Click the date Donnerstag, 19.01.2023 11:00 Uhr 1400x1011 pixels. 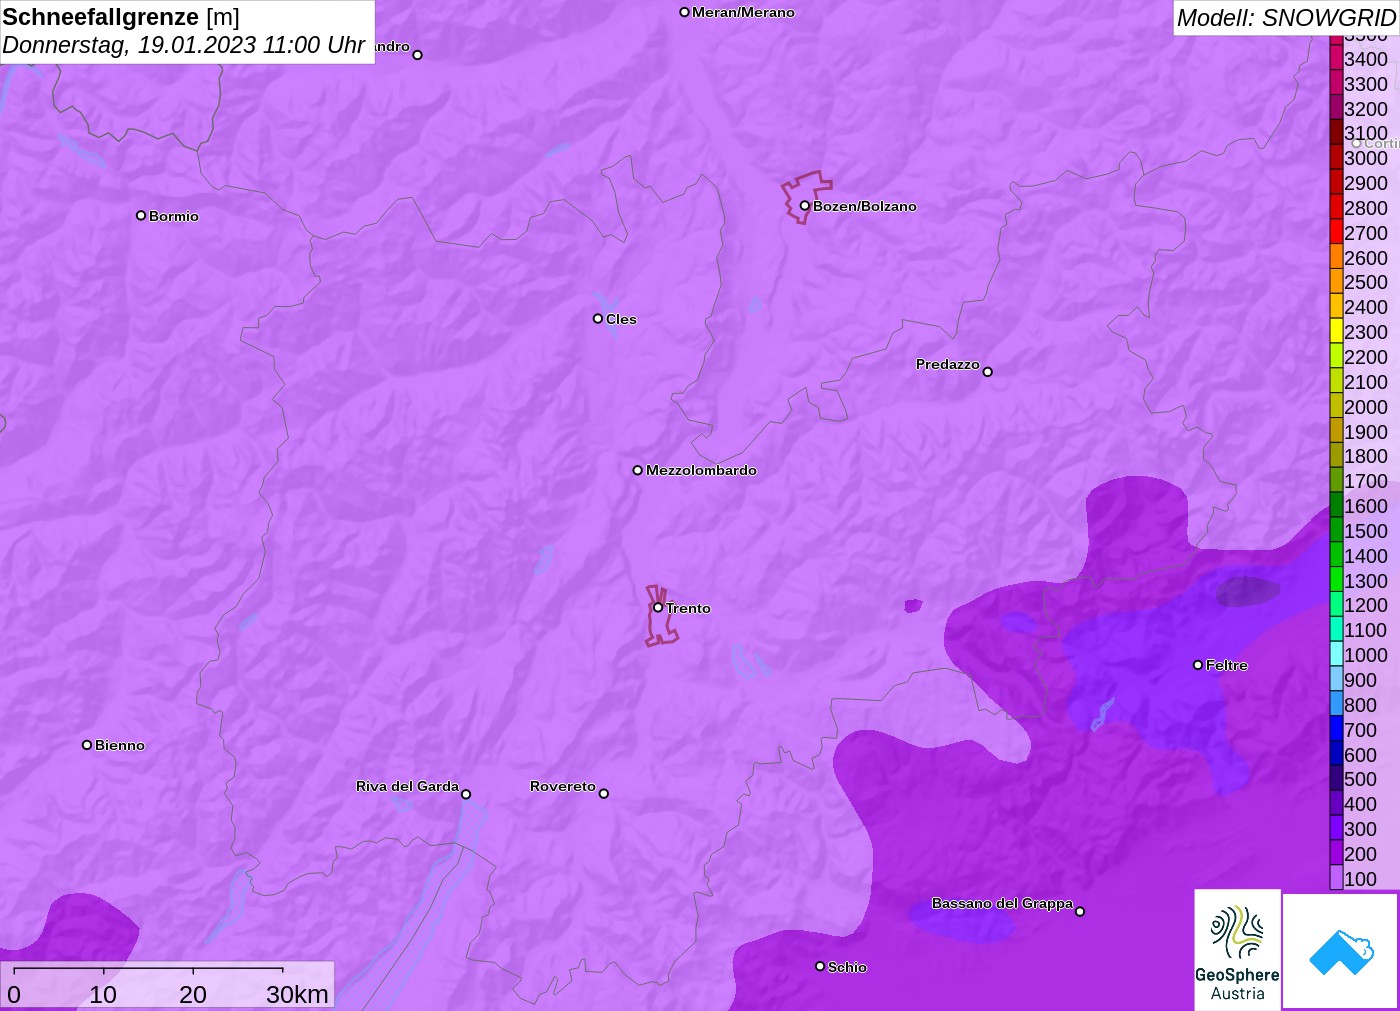point(184,45)
